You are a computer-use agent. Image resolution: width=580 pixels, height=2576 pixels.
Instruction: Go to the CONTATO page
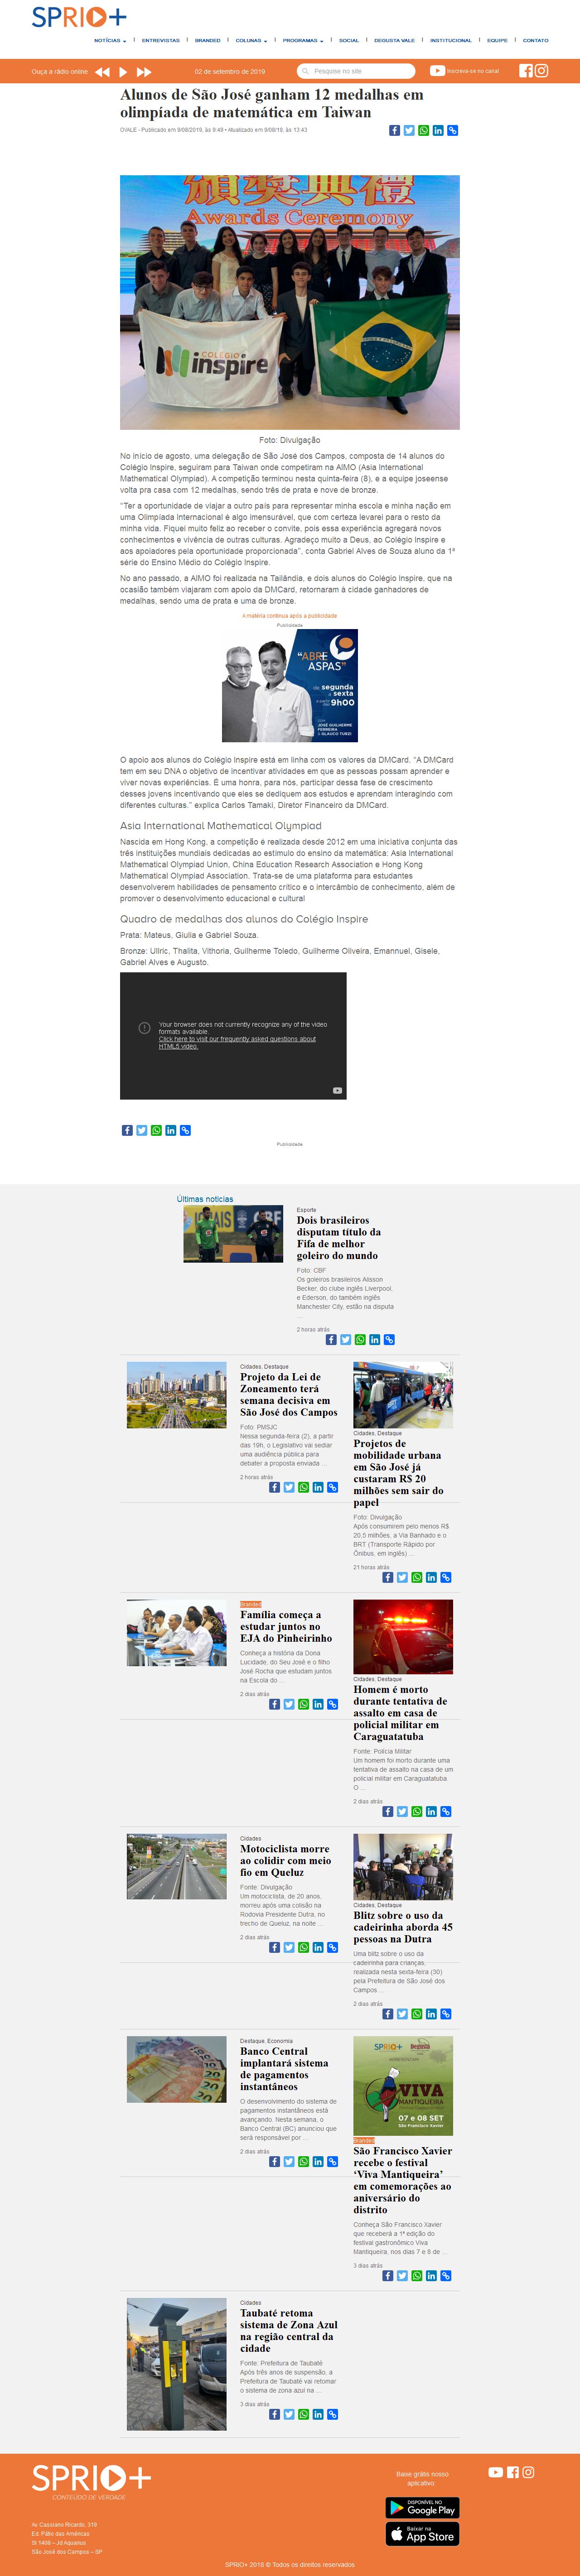click(x=535, y=41)
